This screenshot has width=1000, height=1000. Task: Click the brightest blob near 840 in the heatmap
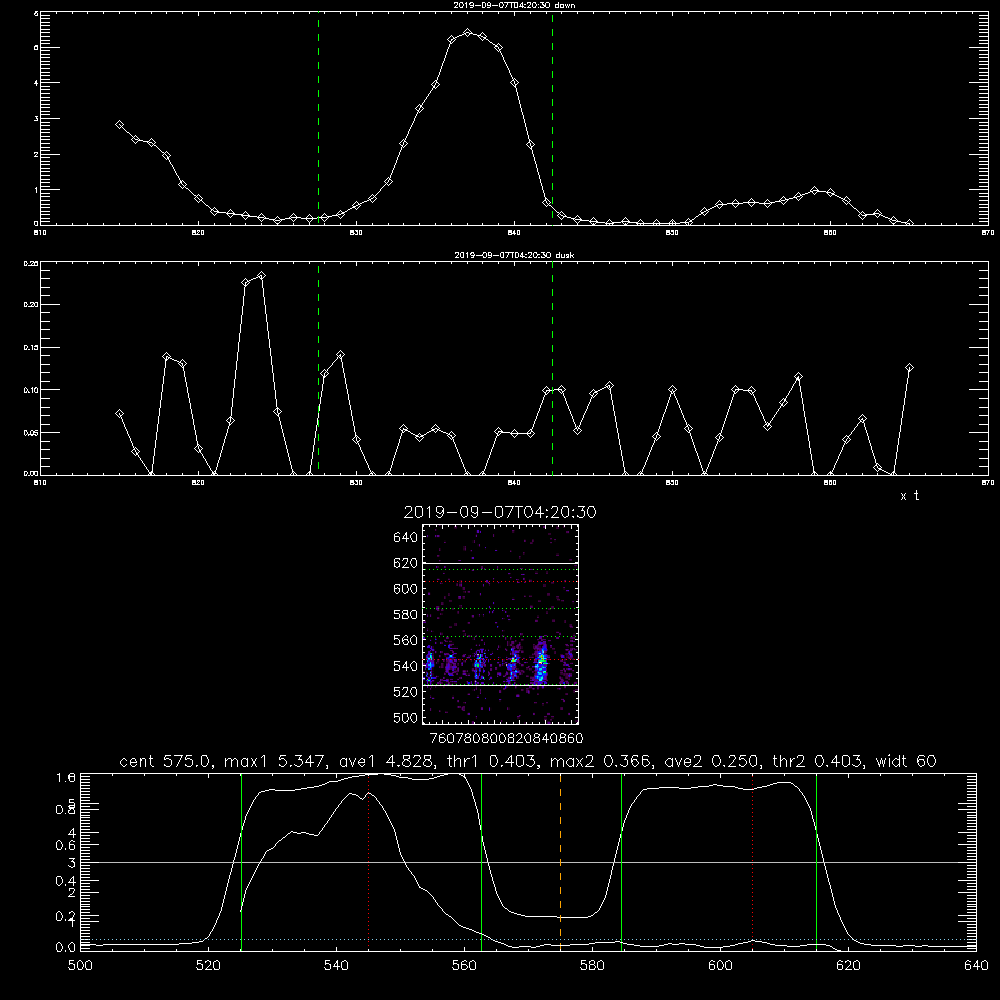point(541,662)
